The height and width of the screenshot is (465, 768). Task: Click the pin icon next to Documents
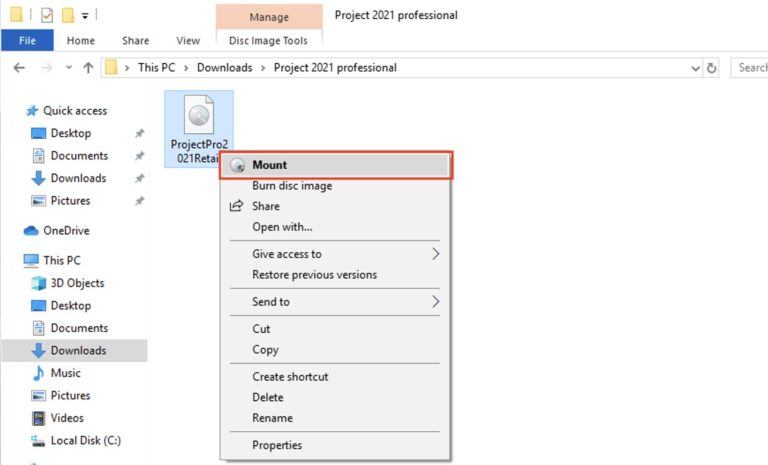pyautogui.click(x=140, y=156)
